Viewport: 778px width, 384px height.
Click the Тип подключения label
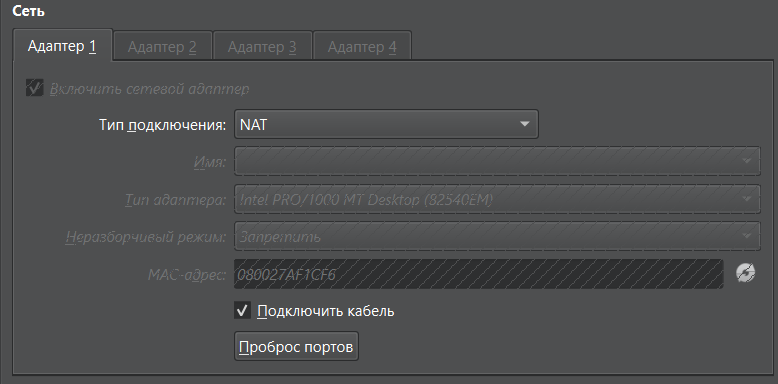(162, 125)
